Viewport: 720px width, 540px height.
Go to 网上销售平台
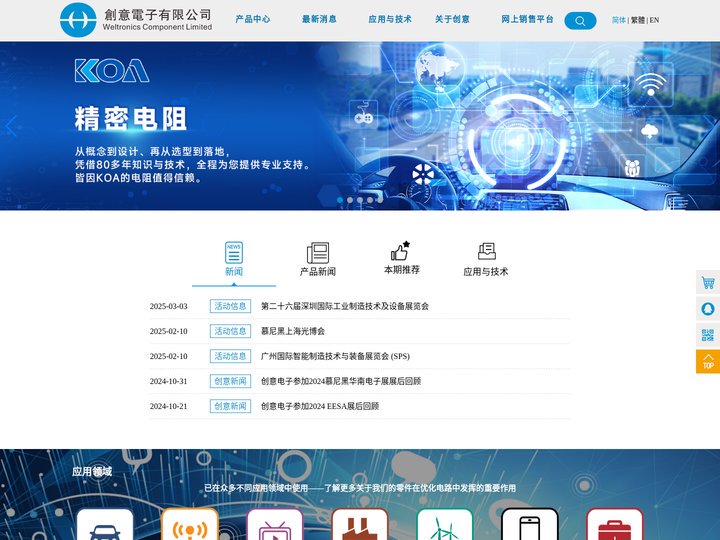click(x=527, y=19)
